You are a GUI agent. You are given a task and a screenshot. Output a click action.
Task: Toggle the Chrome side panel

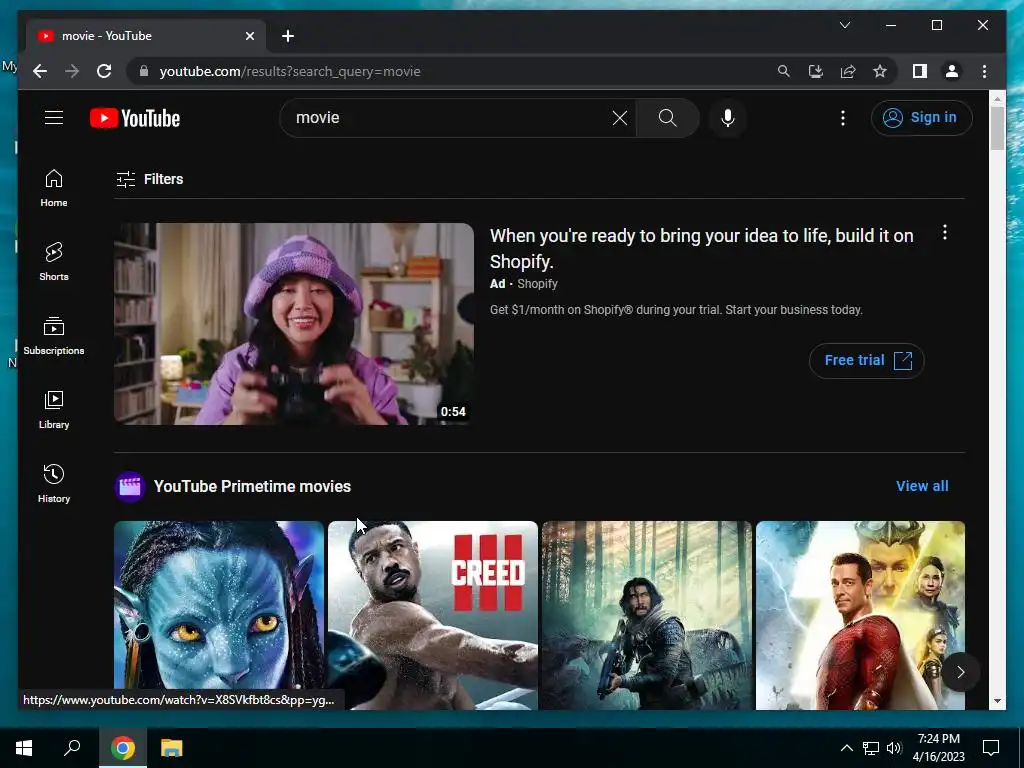click(x=920, y=71)
